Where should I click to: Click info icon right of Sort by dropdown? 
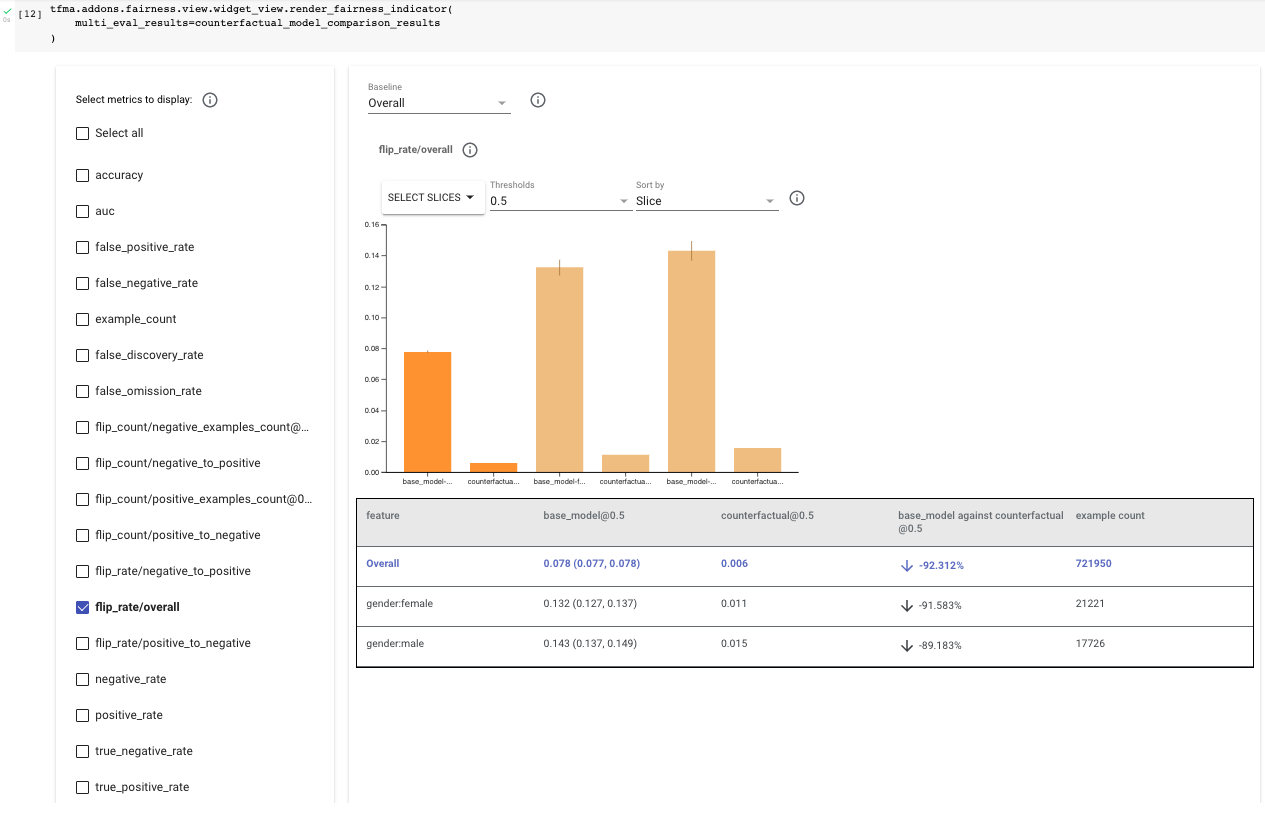point(797,198)
